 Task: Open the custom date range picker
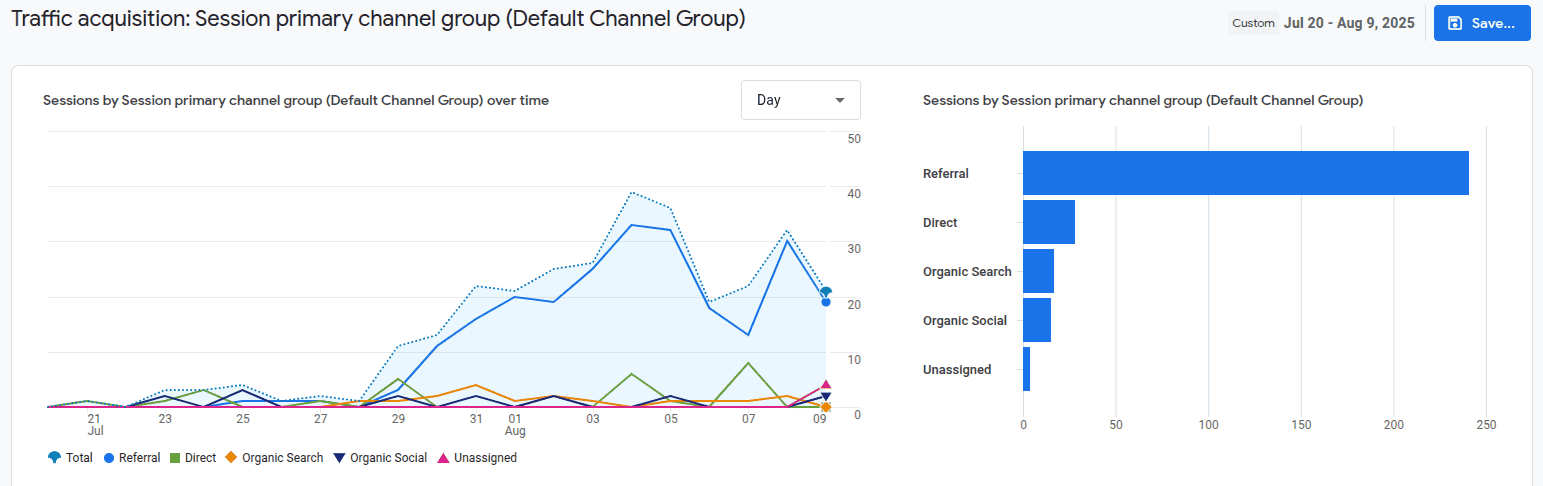(1349, 23)
